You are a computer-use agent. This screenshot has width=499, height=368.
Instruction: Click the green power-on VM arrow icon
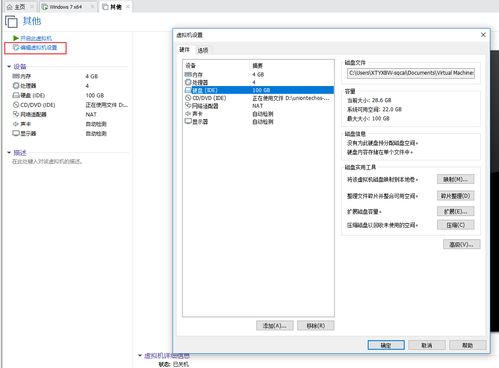click(16, 38)
